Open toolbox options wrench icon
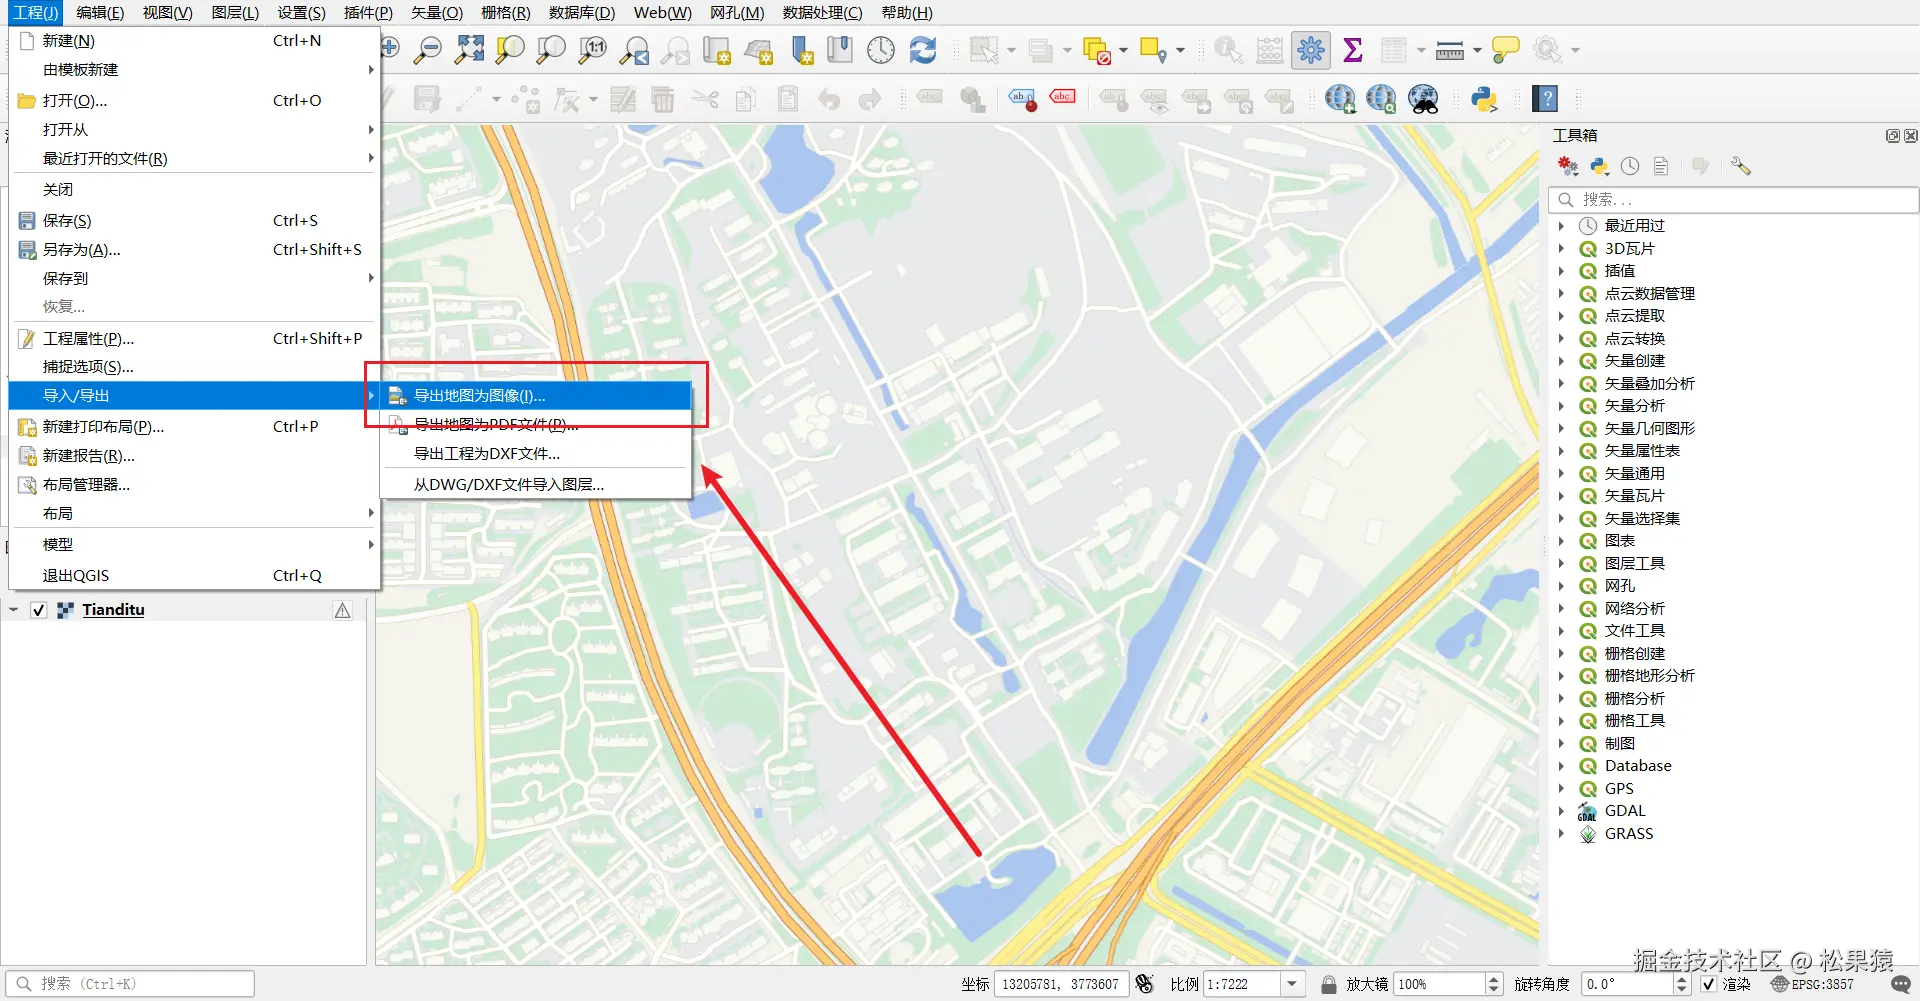The height and width of the screenshot is (1001, 1920). 1741,166
